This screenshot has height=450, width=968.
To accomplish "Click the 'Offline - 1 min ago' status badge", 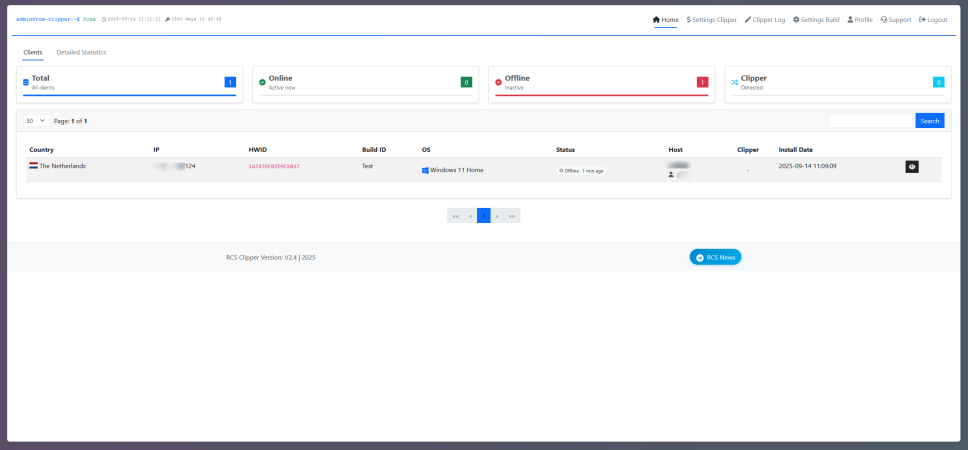I will click(581, 171).
